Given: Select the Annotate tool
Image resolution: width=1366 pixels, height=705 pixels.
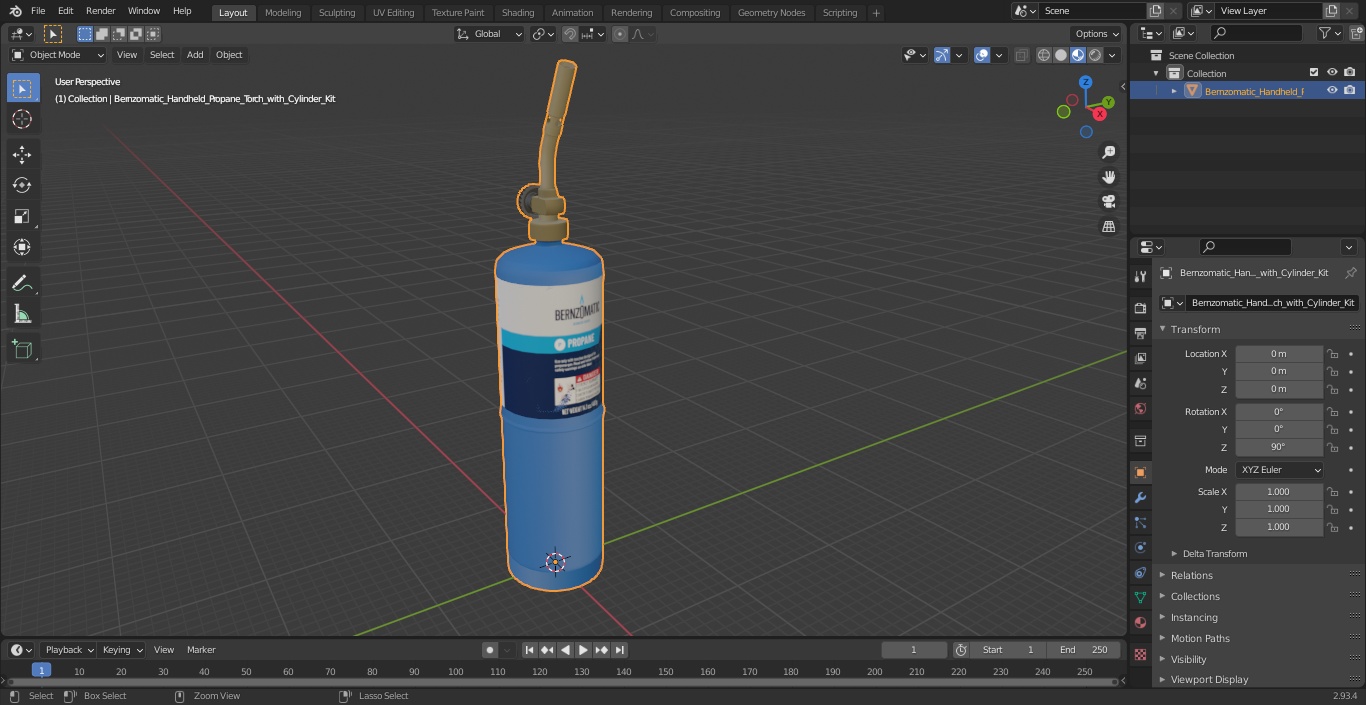Looking at the screenshot, I should [22, 284].
